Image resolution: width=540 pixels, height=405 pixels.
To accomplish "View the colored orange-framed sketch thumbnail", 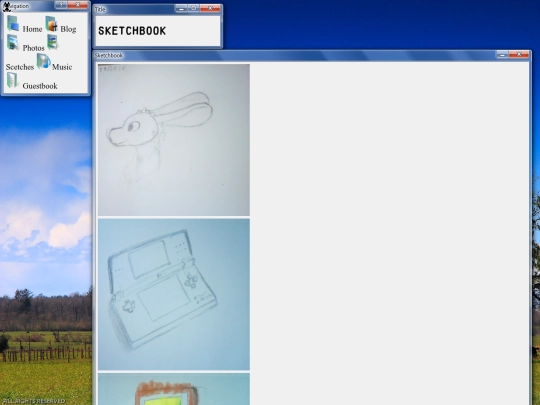I will [x=174, y=389].
